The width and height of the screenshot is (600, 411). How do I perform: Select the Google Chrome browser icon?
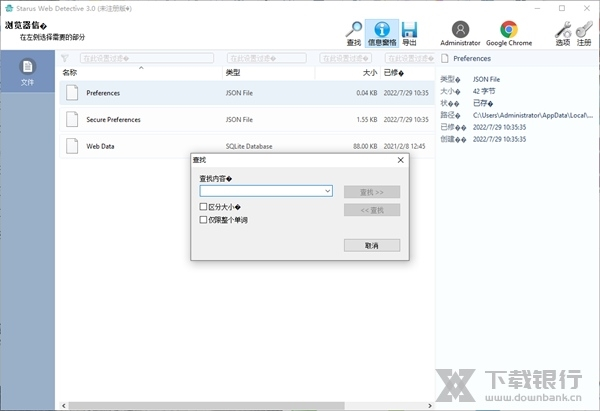[509, 29]
